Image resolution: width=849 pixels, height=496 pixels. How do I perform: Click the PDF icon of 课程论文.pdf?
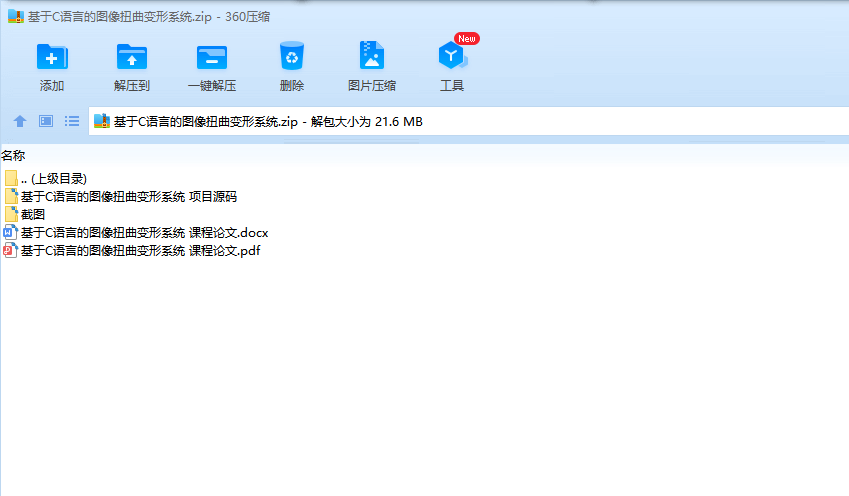pos(10,251)
